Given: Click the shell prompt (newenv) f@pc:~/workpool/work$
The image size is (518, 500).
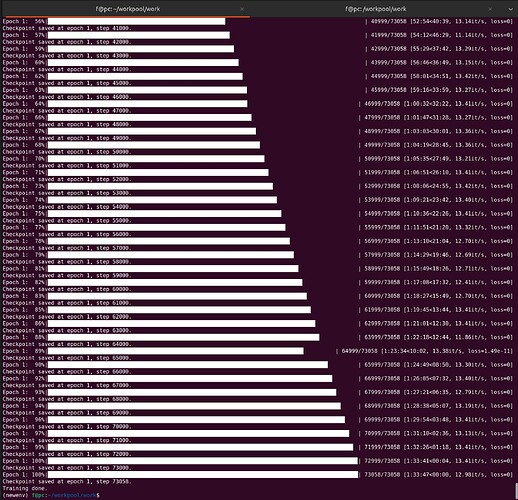Looking at the screenshot, I should [51, 495].
